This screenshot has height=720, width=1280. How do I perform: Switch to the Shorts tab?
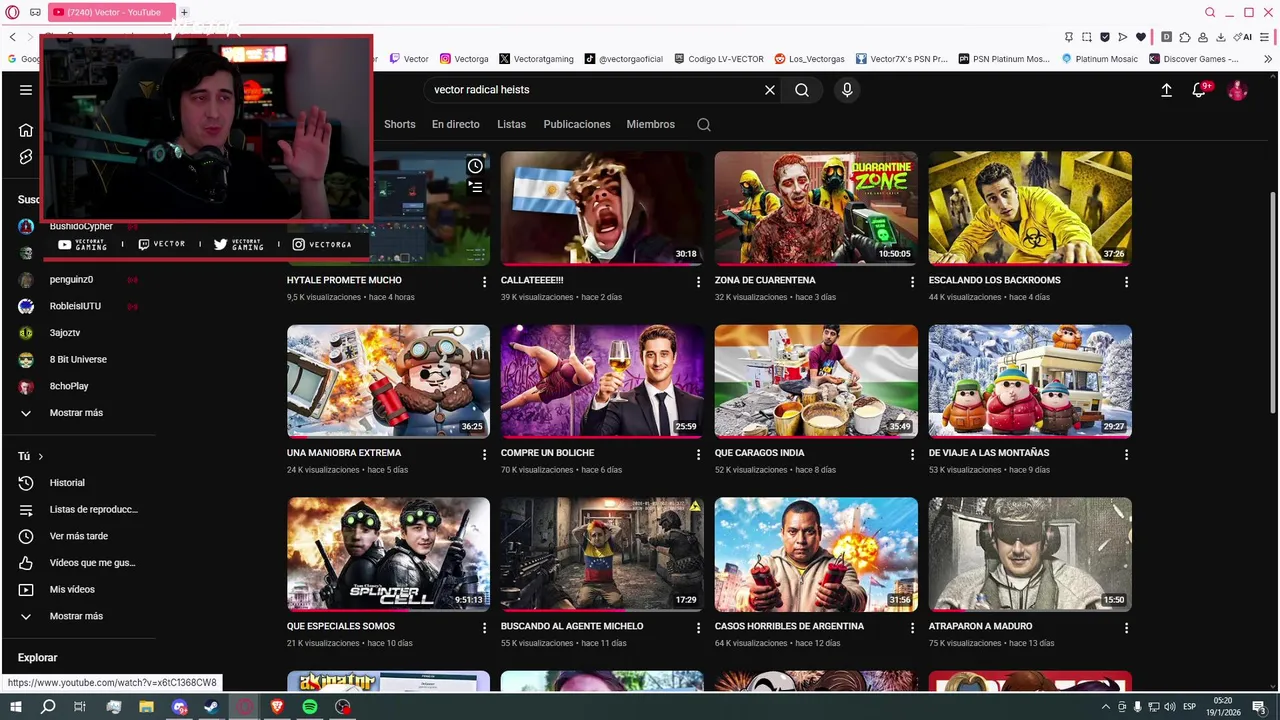(399, 125)
